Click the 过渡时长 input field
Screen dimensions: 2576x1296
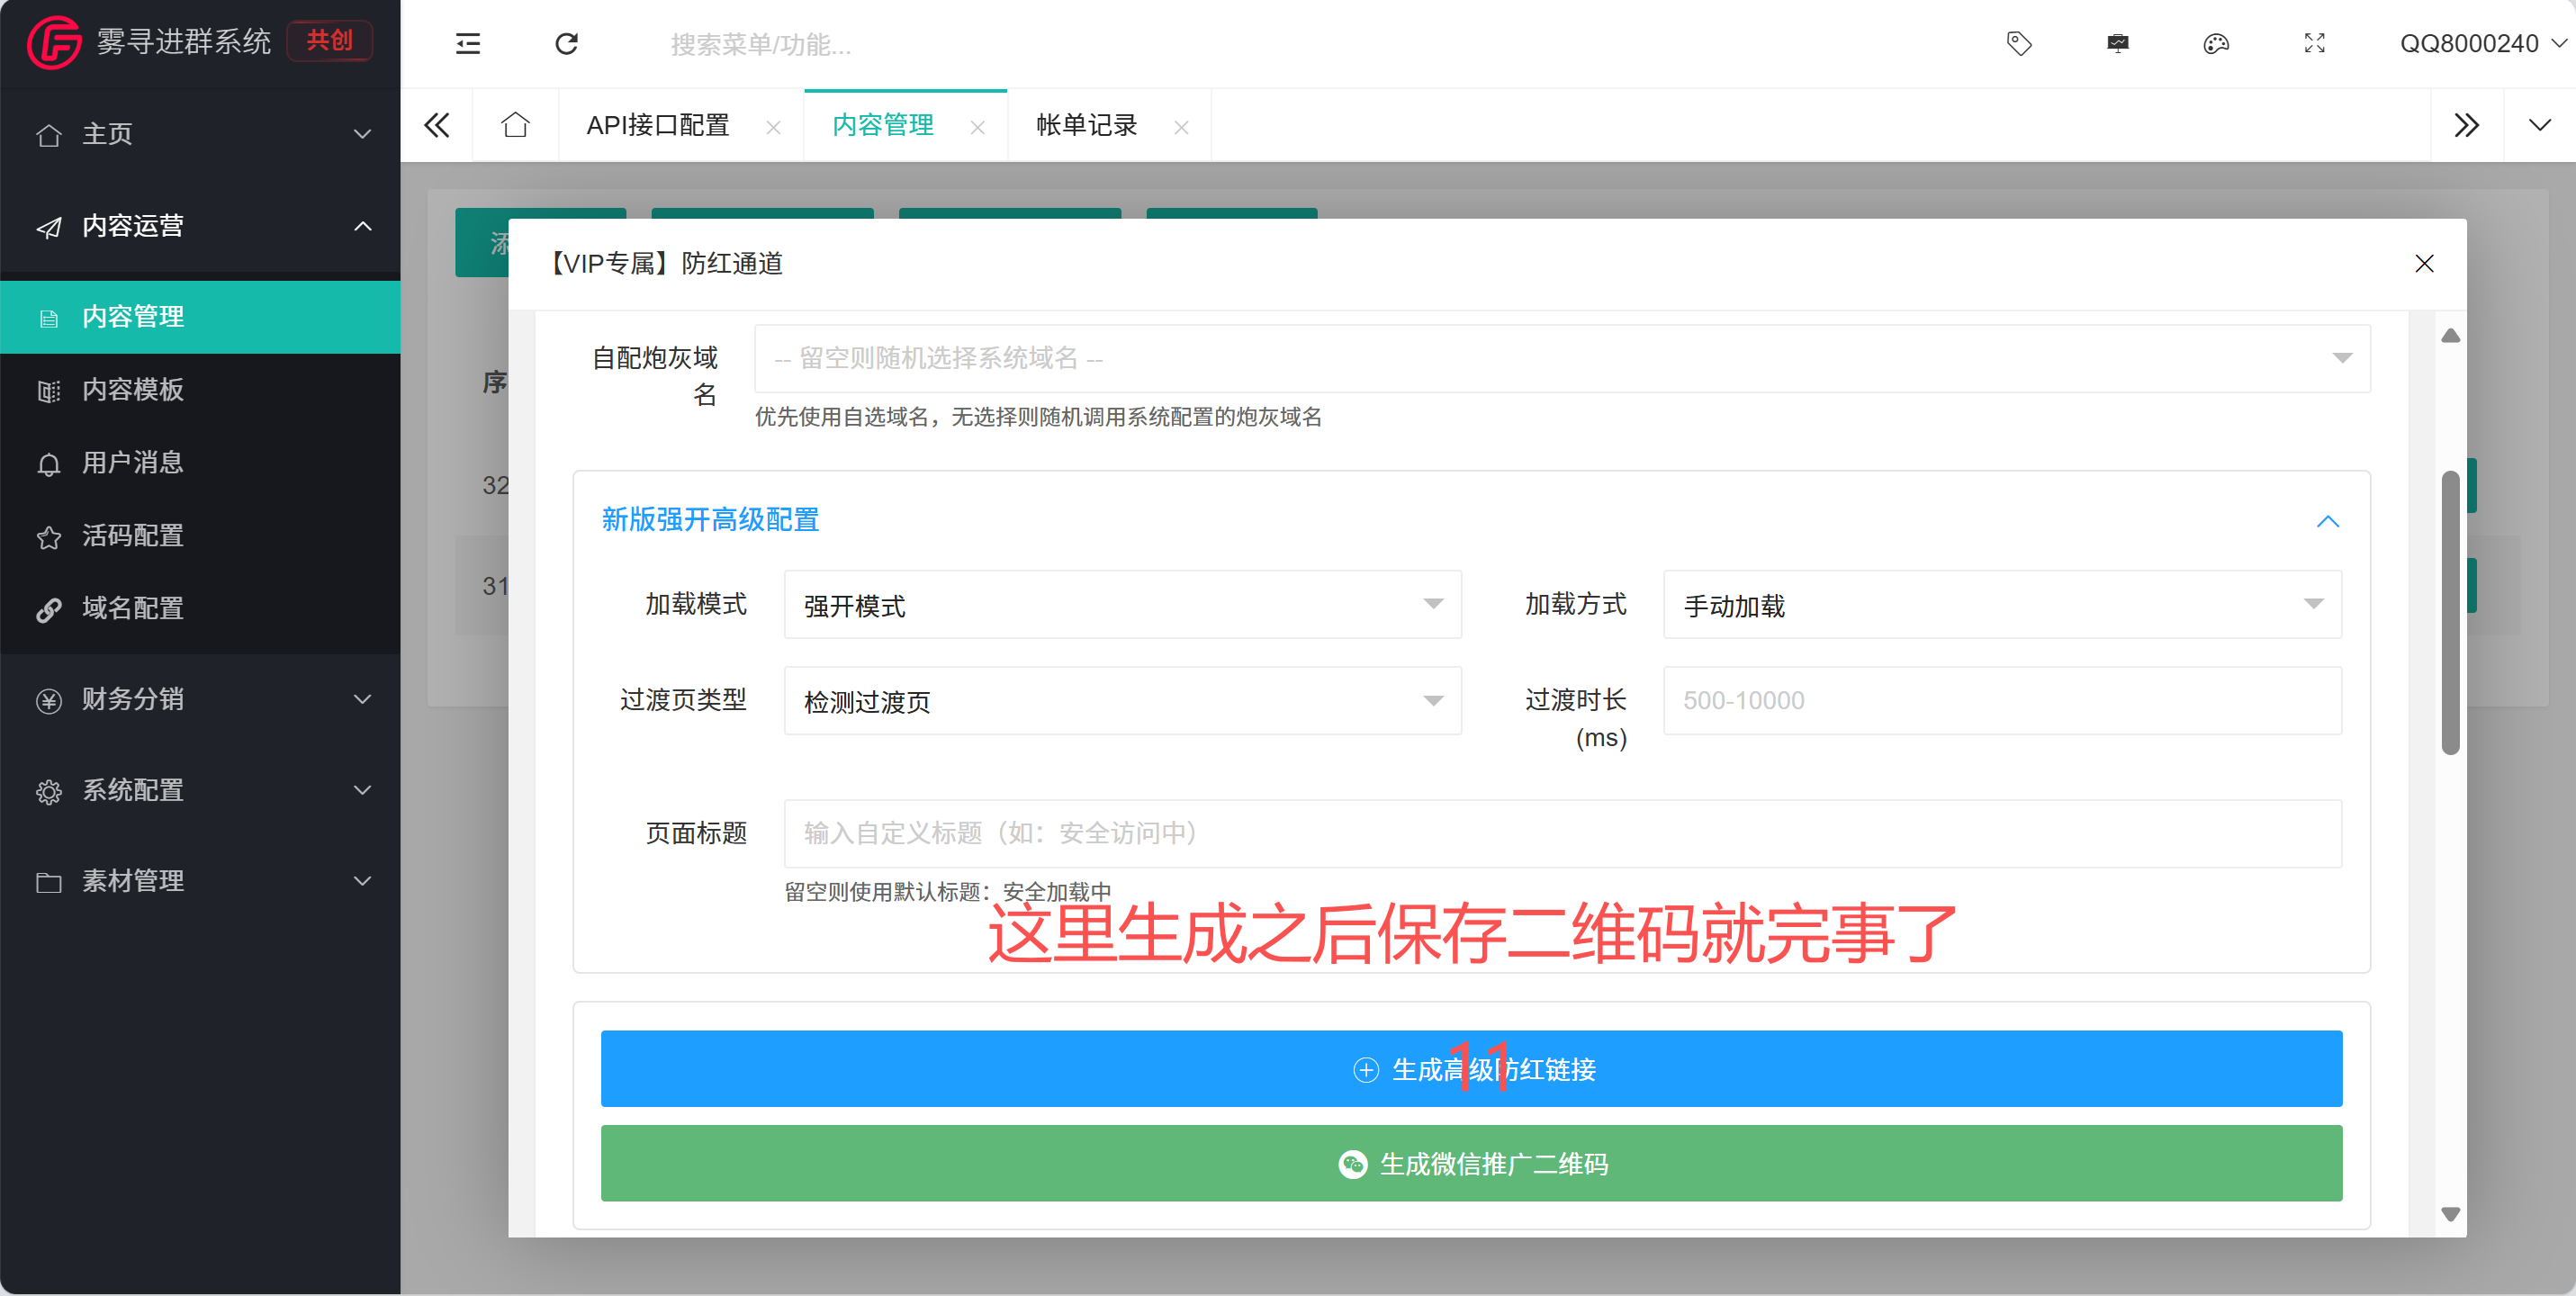point(2002,700)
